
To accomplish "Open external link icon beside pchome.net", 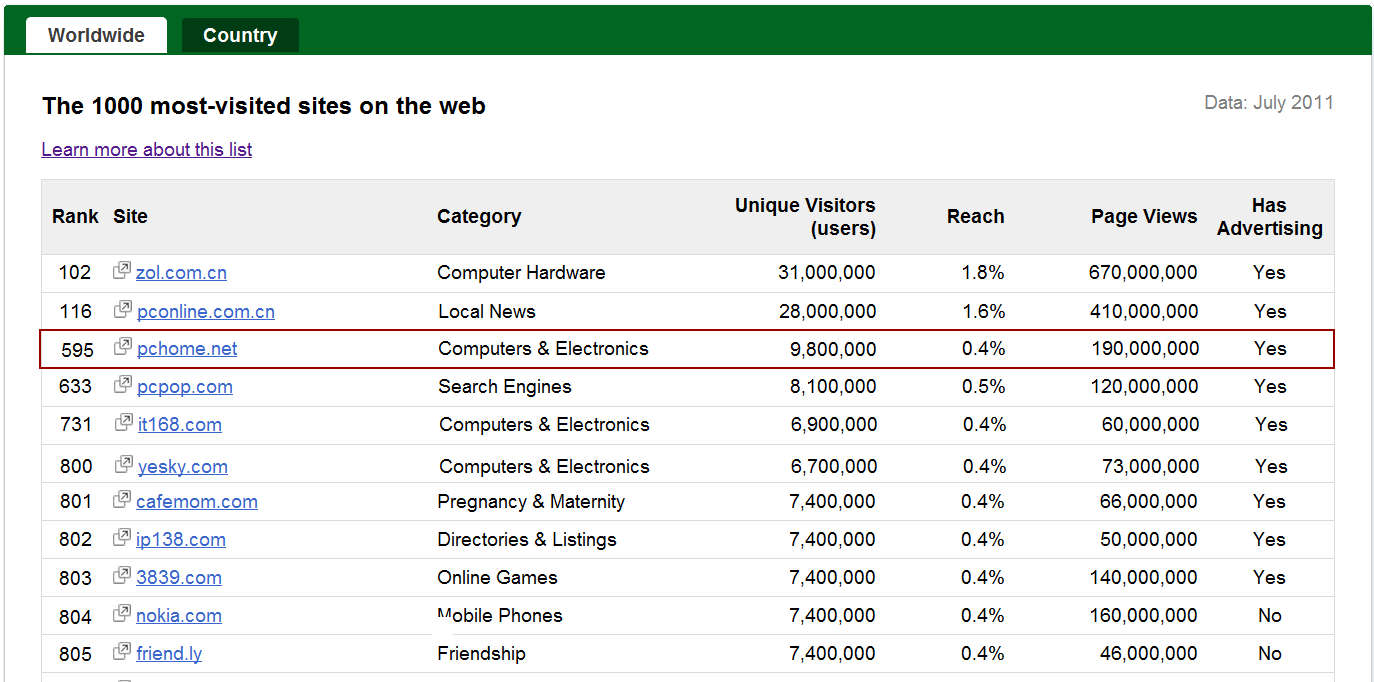I will pyautogui.click(x=123, y=347).
